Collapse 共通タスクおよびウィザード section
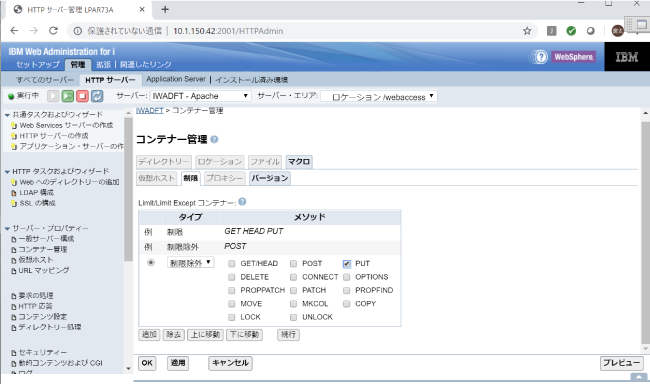Screen dimensions: 650x384 [x=7, y=115]
